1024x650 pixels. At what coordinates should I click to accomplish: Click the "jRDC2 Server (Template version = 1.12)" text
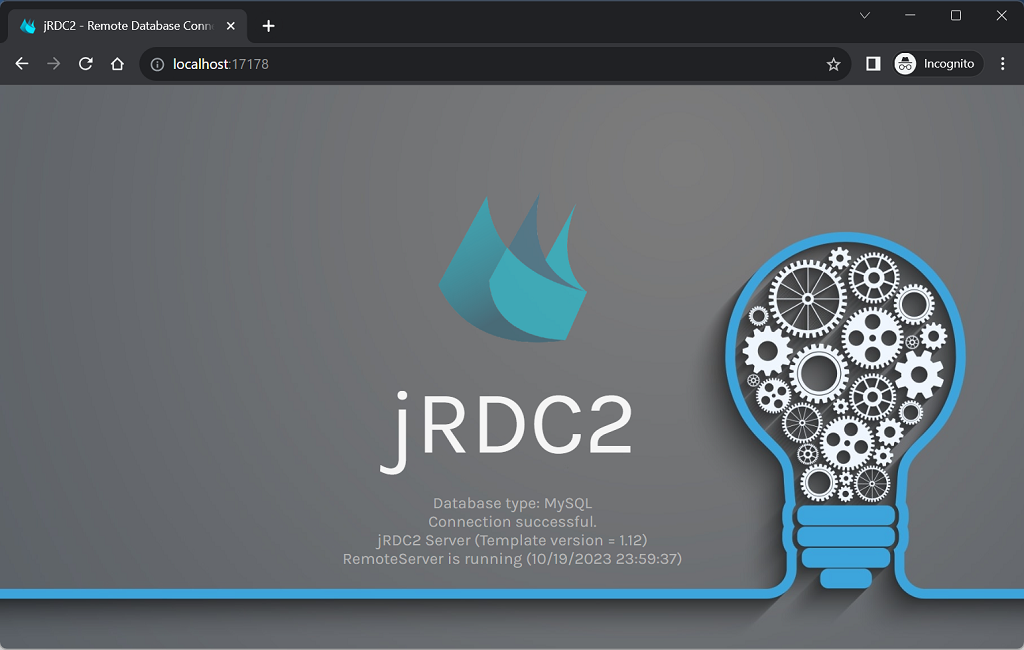[x=512, y=540]
